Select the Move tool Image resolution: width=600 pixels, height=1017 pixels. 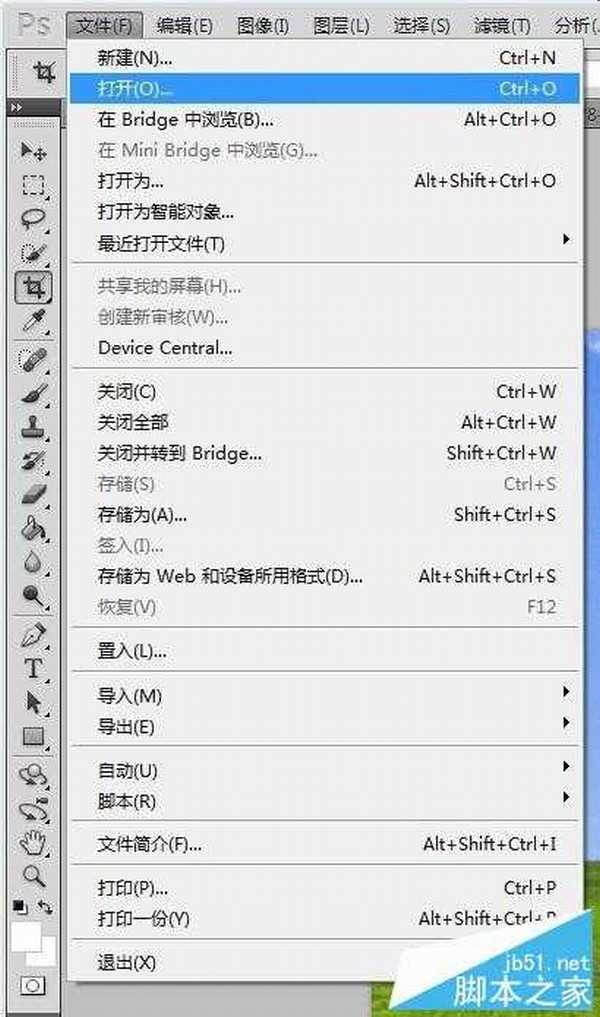[34, 150]
